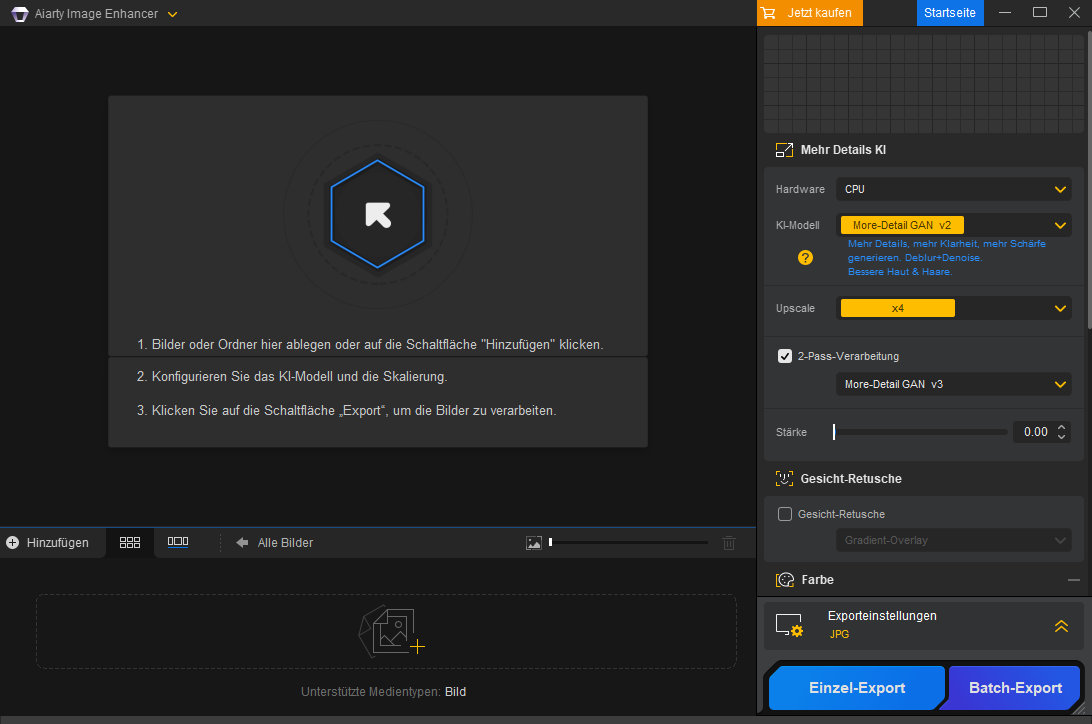Open the Hardware CPU dropdown
Image resolution: width=1092 pixels, height=724 pixels.
coord(953,189)
